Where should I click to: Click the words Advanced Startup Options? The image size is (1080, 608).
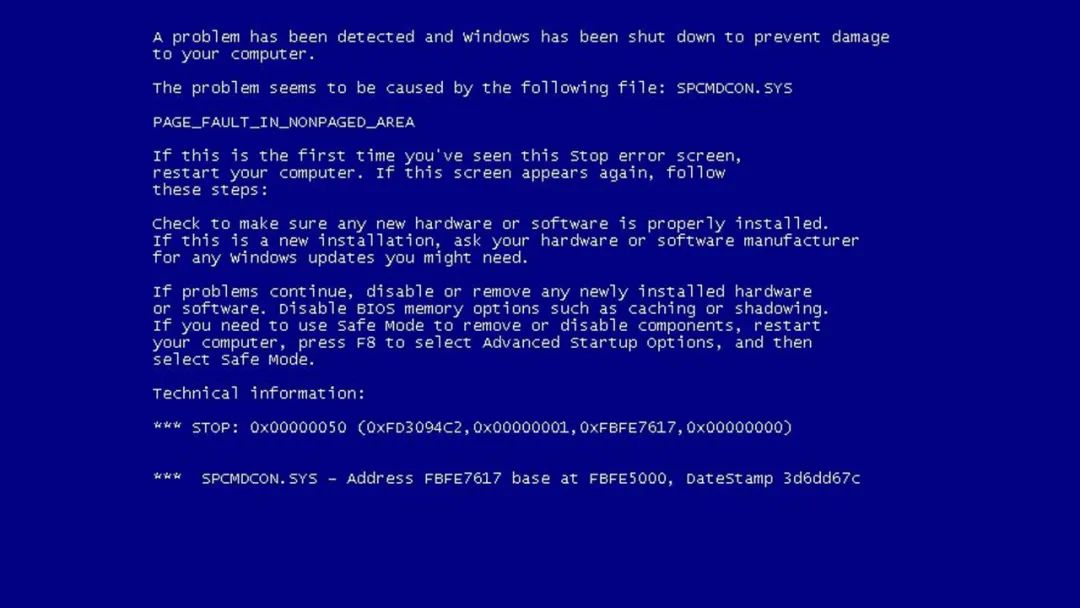(598, 343)
